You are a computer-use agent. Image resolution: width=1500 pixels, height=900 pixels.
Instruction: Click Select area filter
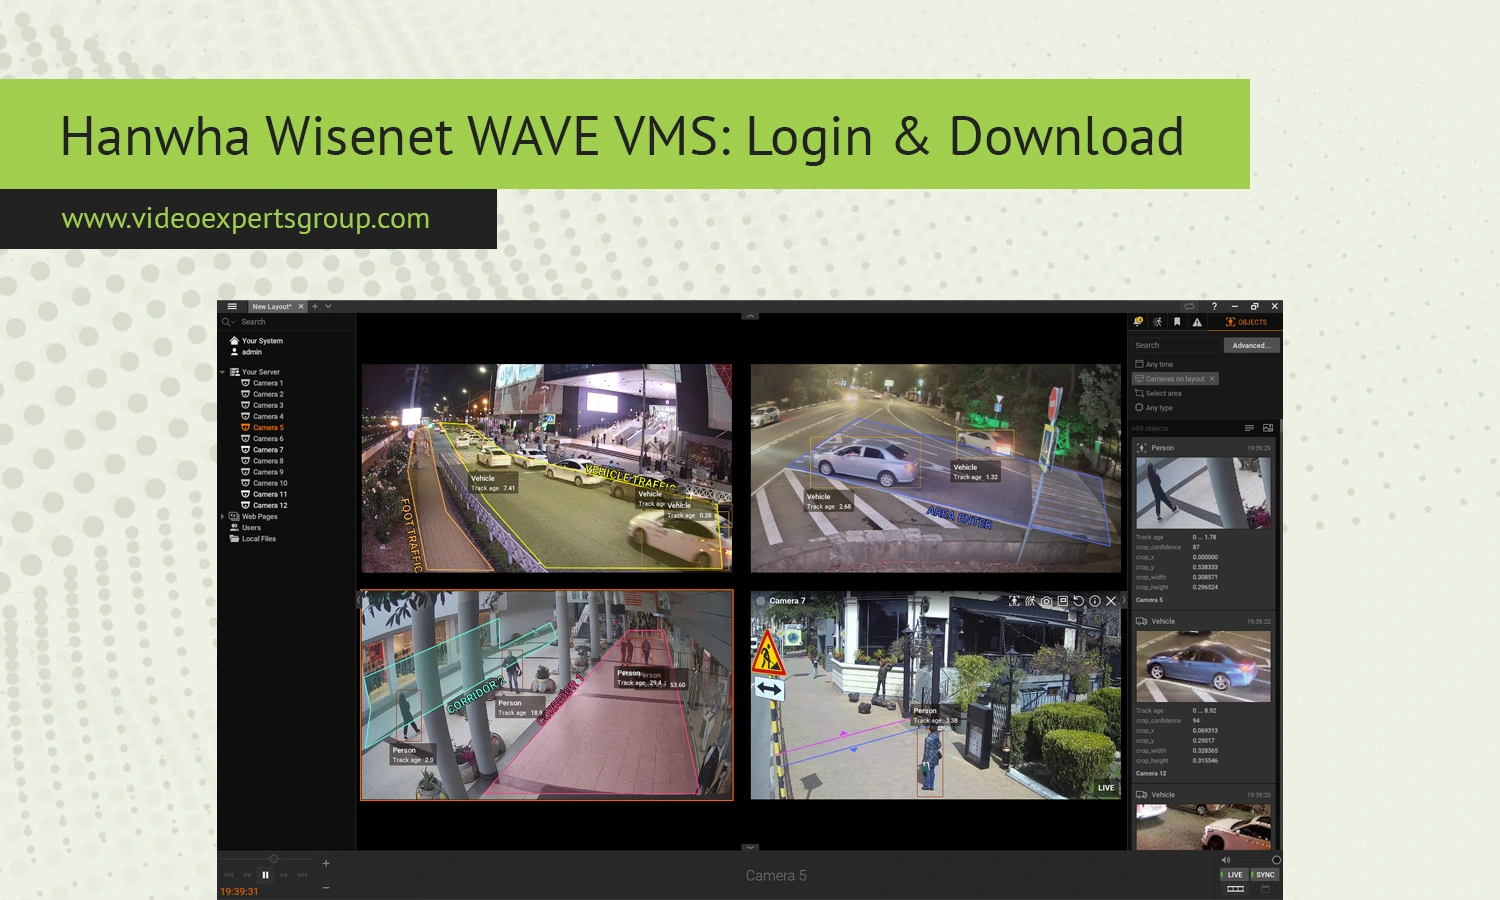(x=1158, y=393)
